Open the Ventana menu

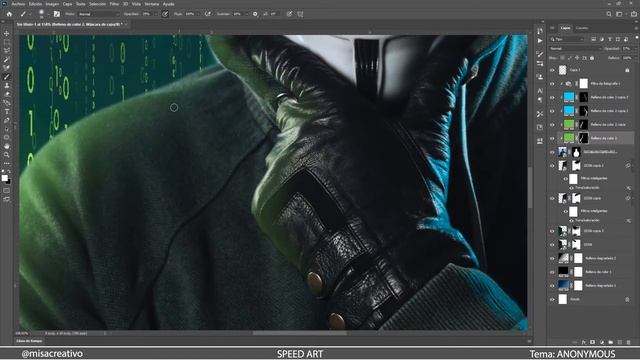pos(152,4)
